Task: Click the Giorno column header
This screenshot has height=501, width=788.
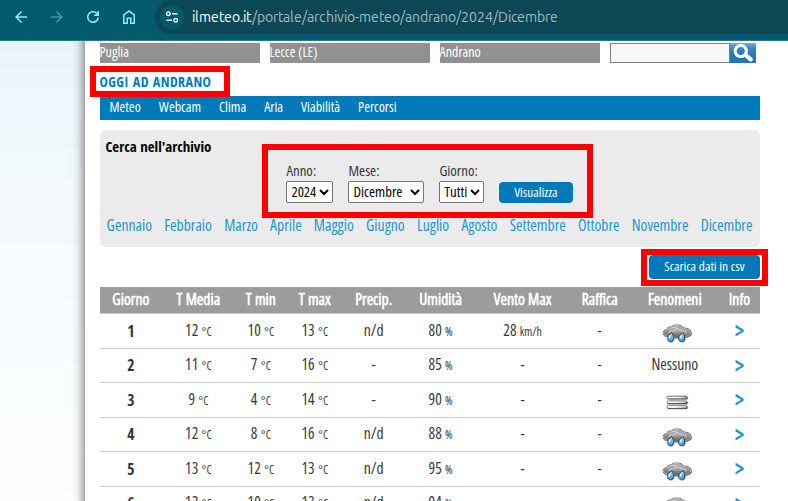Action: tap(131, 300)
